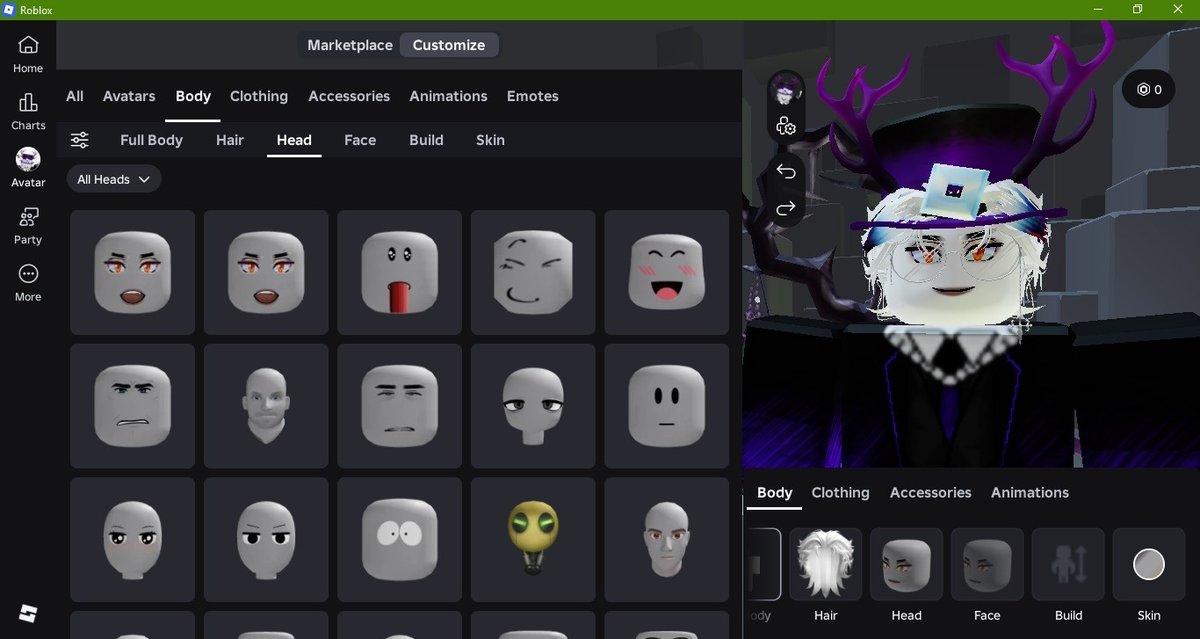The width and height of the screenshot is (1200, 639).
Task: Open the Charts sidebar icon
Action: click(x=28, y=111)
